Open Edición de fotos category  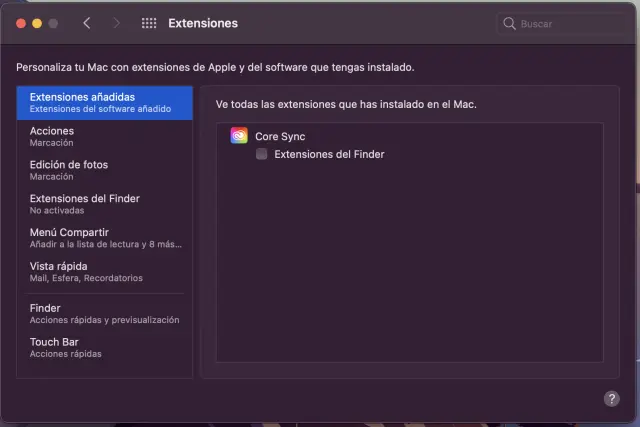click(104, 171)
